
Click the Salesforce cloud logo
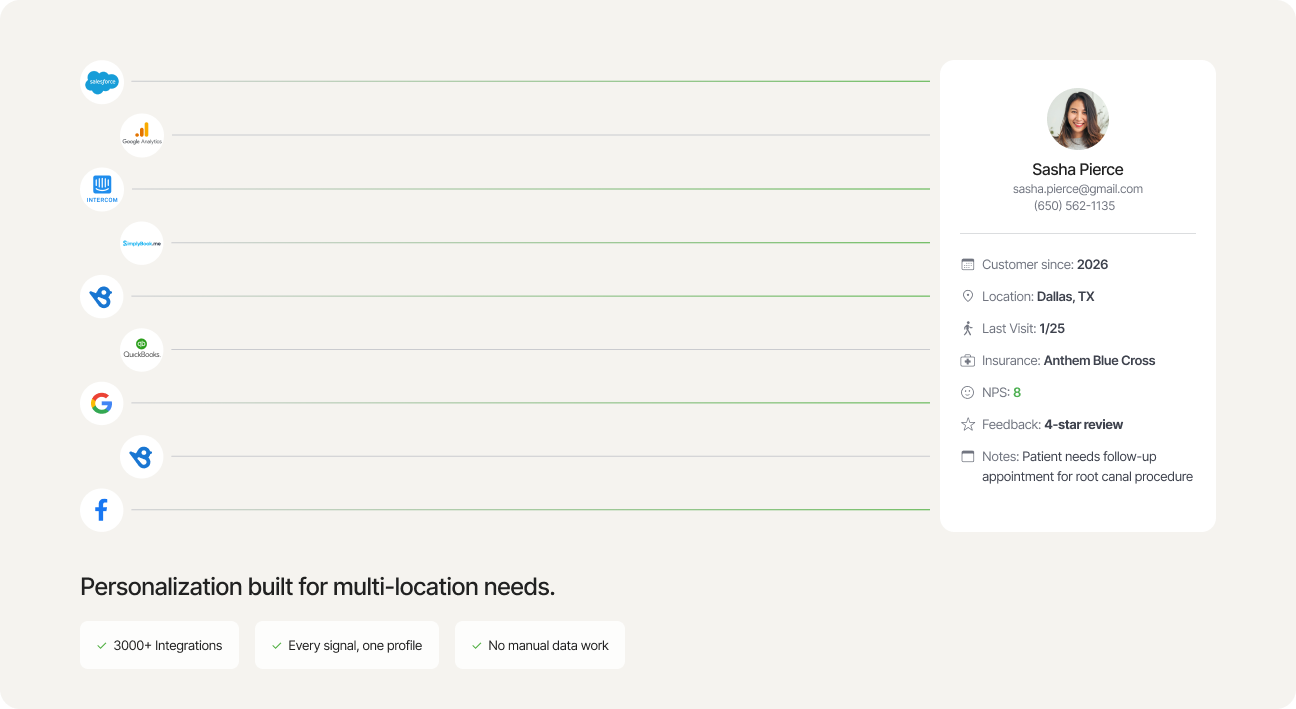pos(102,81)
